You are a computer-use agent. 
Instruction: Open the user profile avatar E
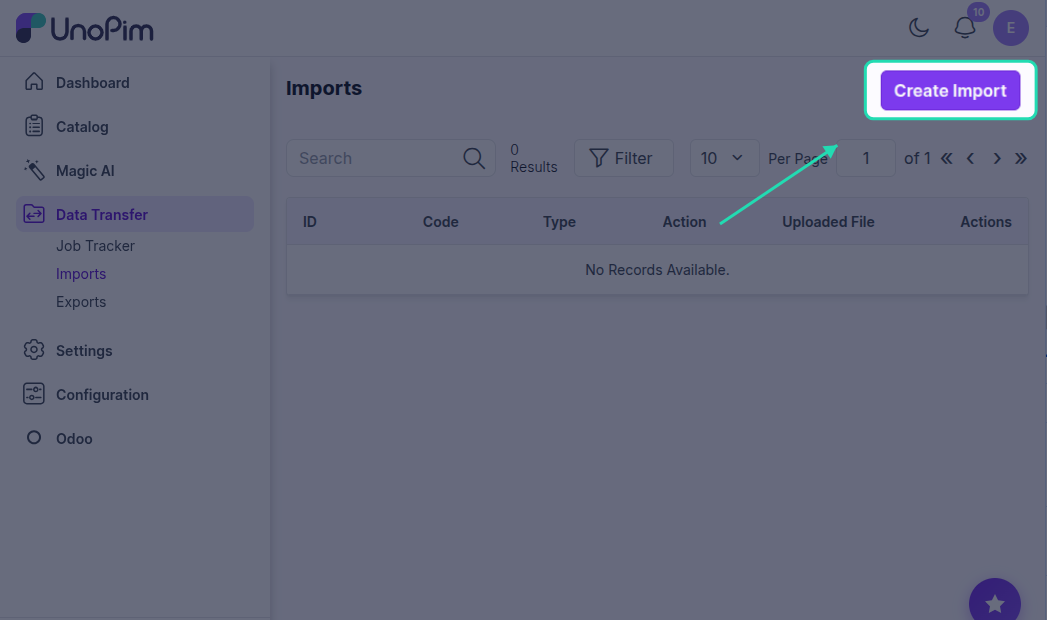[1010, 28]
